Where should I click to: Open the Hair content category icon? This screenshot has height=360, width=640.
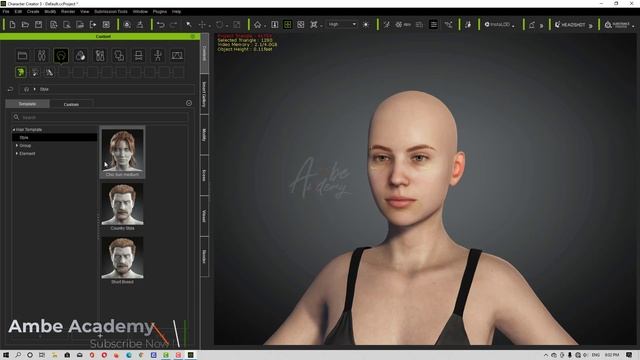(x=61, y=56)
